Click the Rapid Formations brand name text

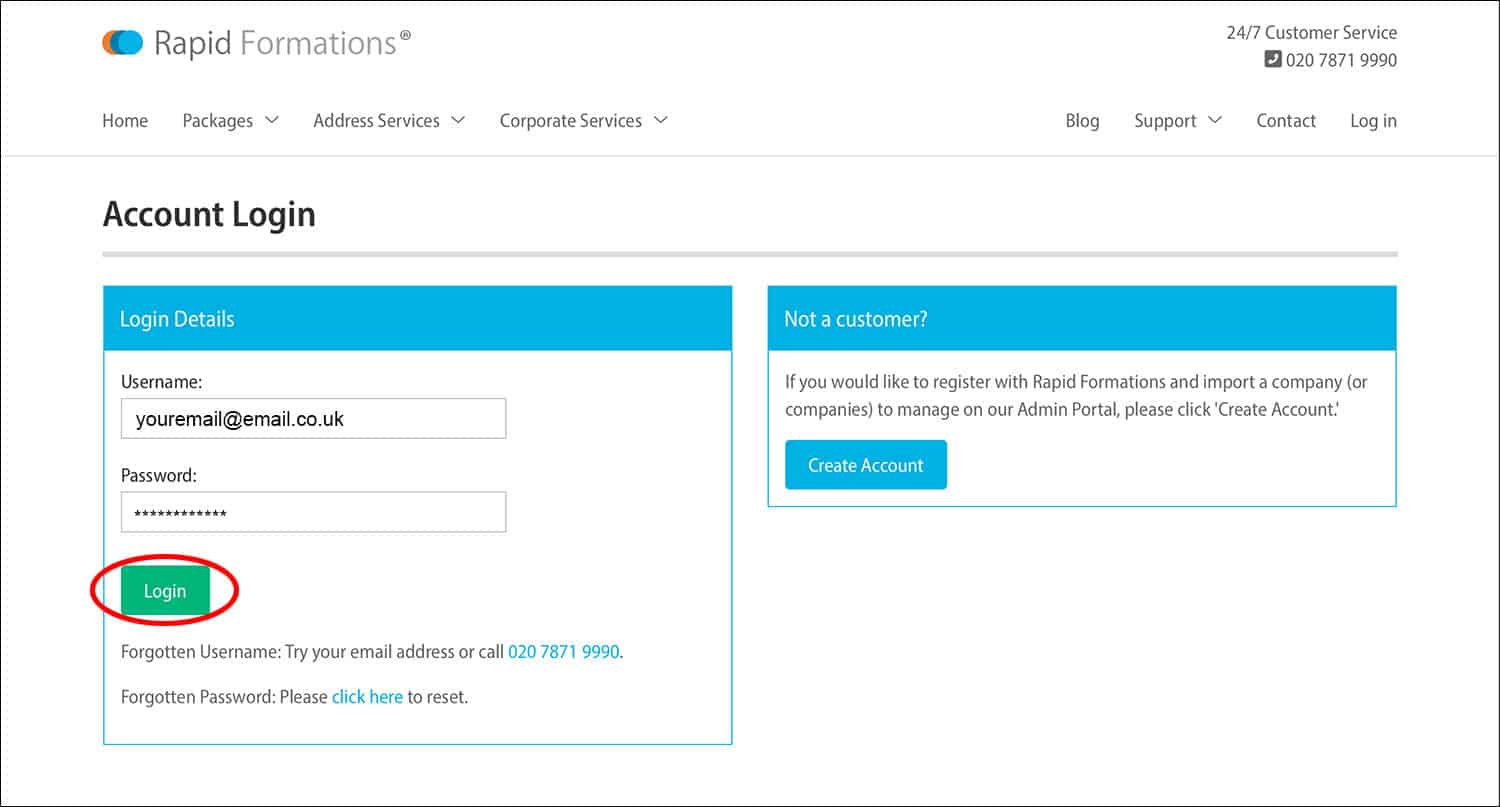tap(276, 43)
